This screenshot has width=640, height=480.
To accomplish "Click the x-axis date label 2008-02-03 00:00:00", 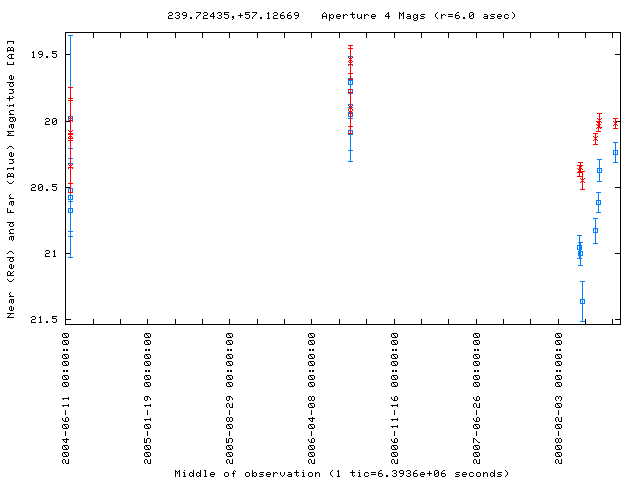I will (x=558, y=399).
